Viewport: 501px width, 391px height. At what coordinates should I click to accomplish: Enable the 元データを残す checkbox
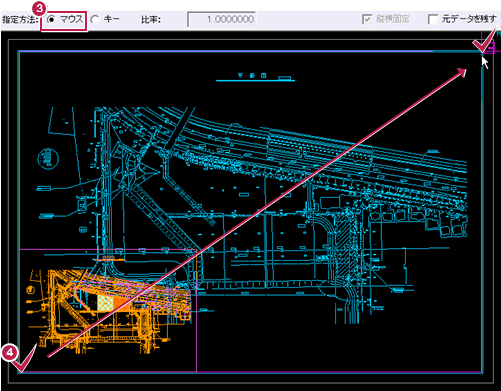tap(433, 19)
